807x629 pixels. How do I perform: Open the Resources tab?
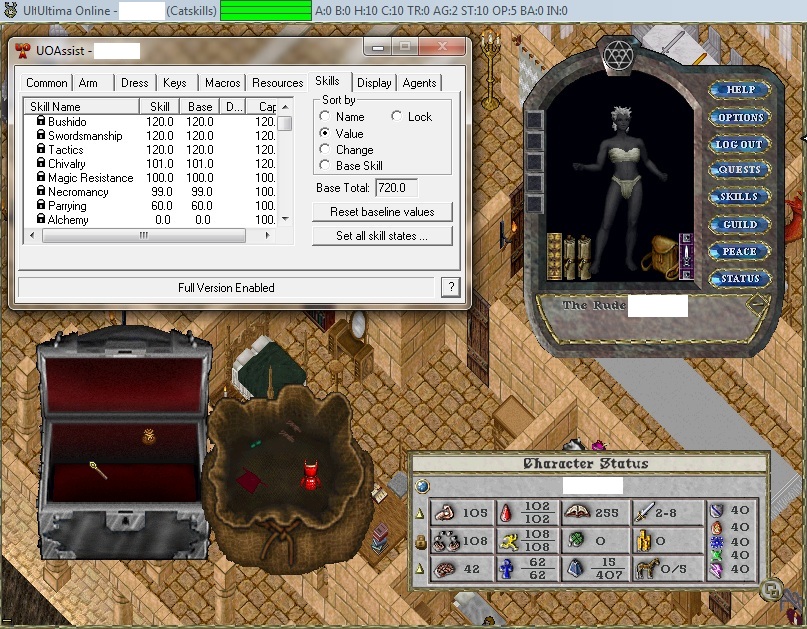(x=277, y=83)
